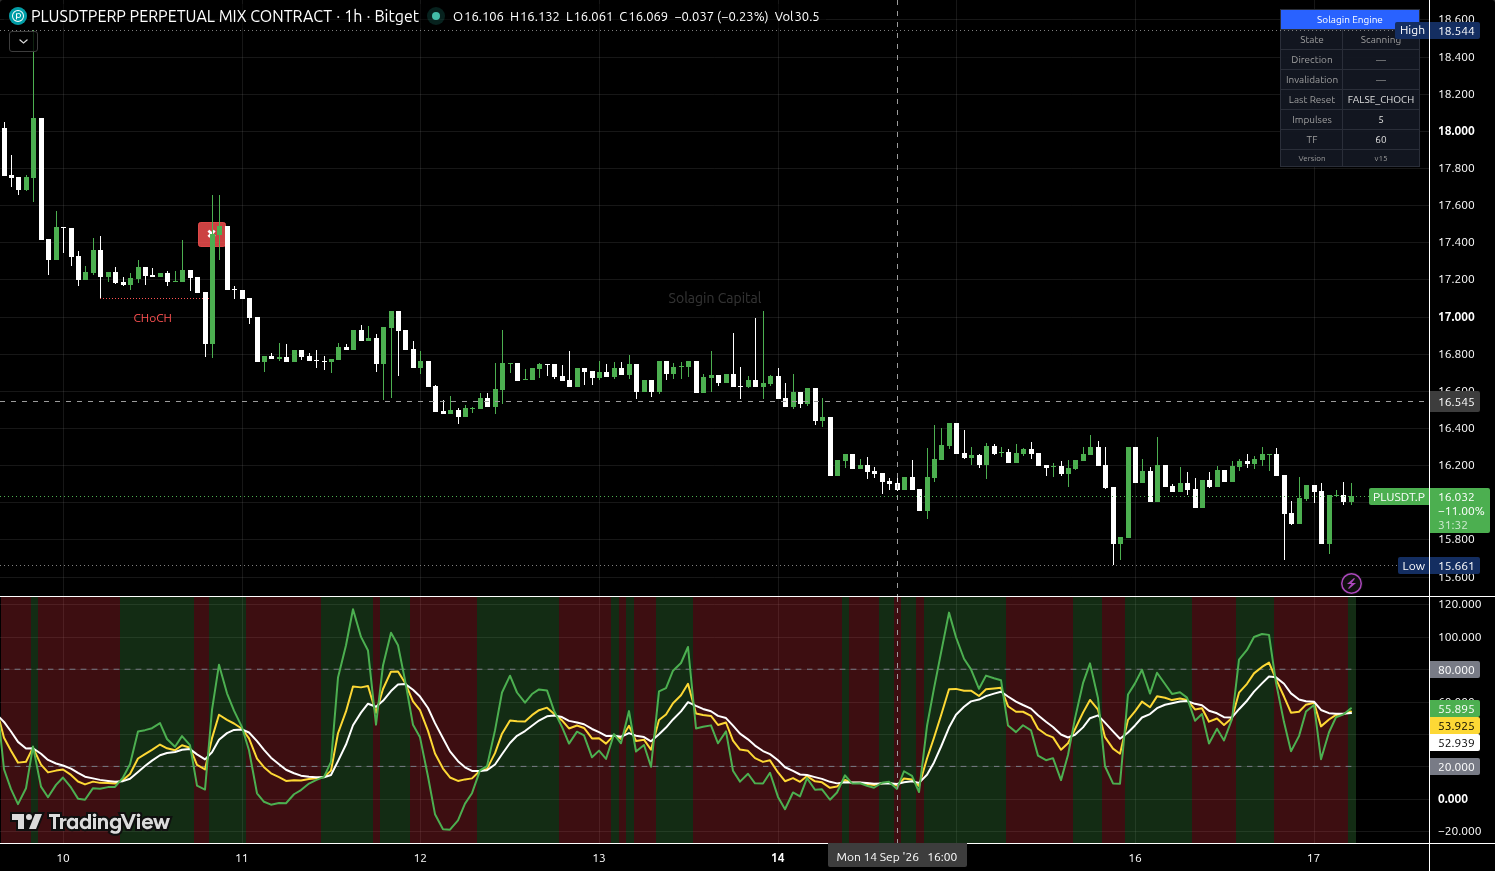Click the green market status dot
The height and width of the screenshot is (871, 1495).
tap(435, 16)
